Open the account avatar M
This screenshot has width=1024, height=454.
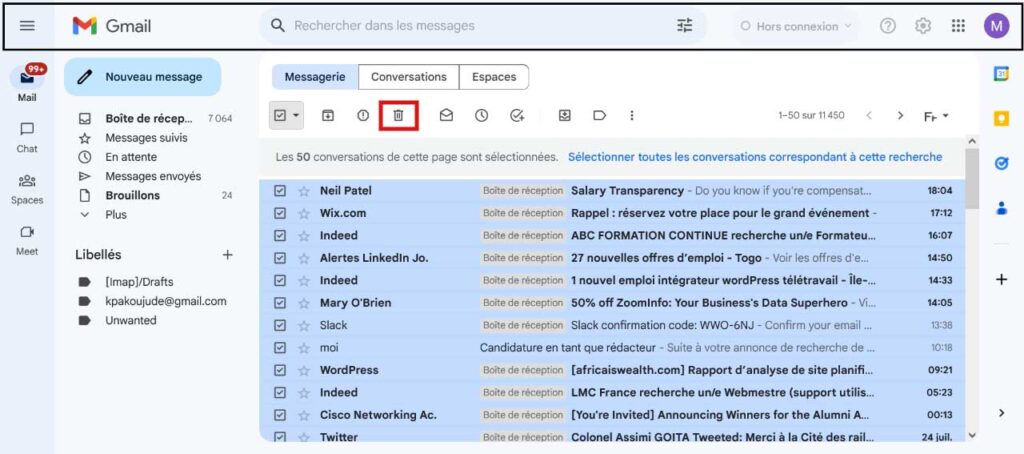[997, 26]
